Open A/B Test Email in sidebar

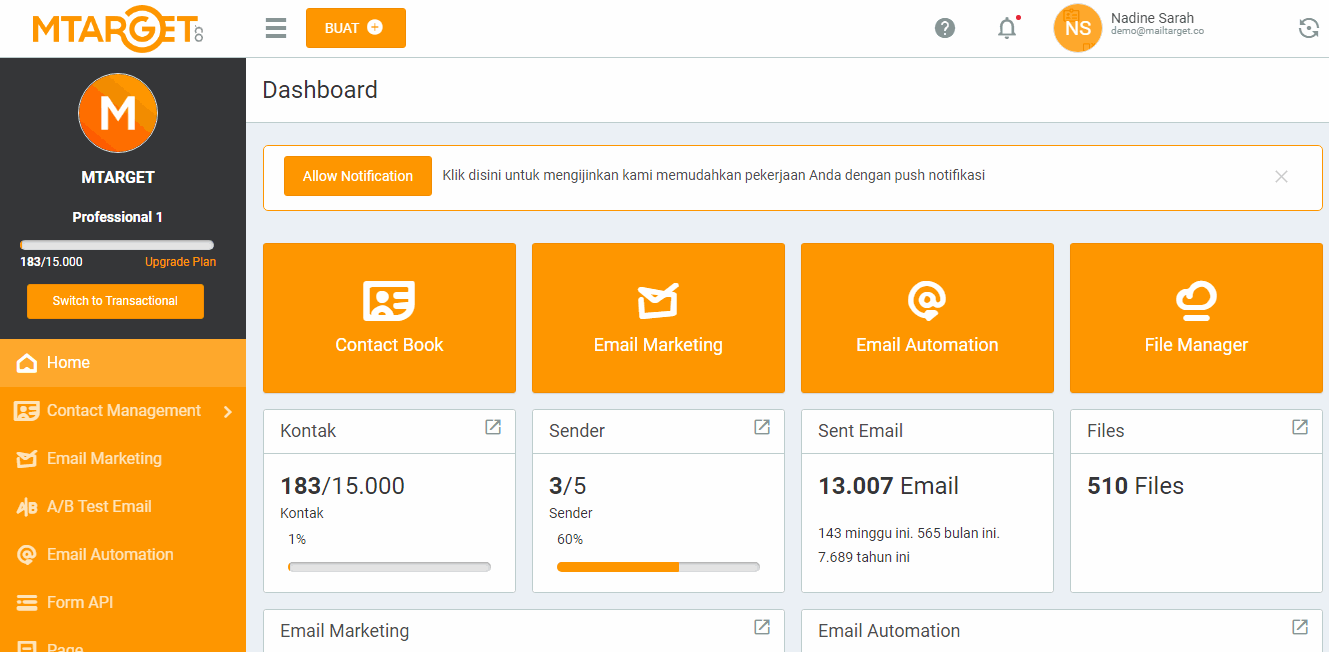click(123, 507)
